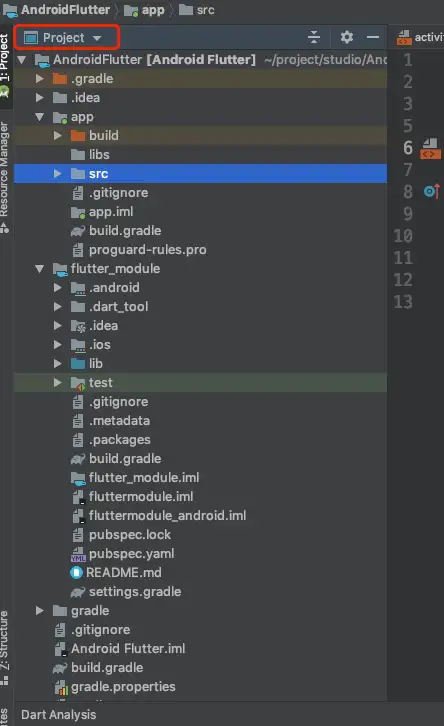Collapse the flutter_module folder
The image size is (444, 726).
pos(40,269)
